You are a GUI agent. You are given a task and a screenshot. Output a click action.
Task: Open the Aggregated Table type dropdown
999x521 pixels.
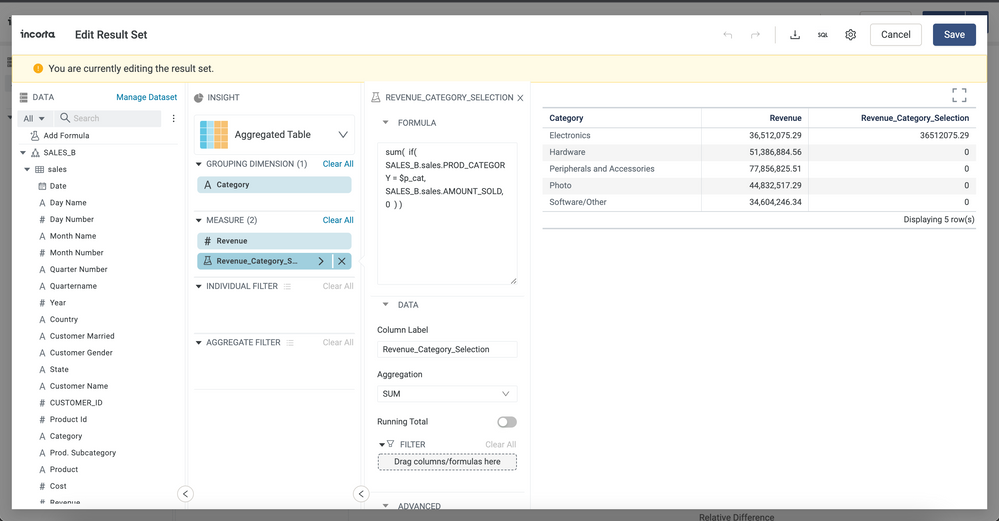pos(343,134)
